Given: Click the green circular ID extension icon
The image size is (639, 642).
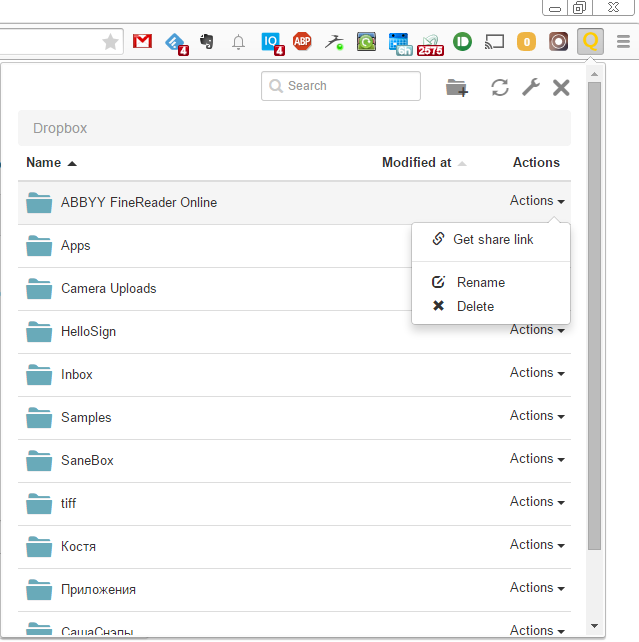Looking at the screenshot, I should point(463,41).
